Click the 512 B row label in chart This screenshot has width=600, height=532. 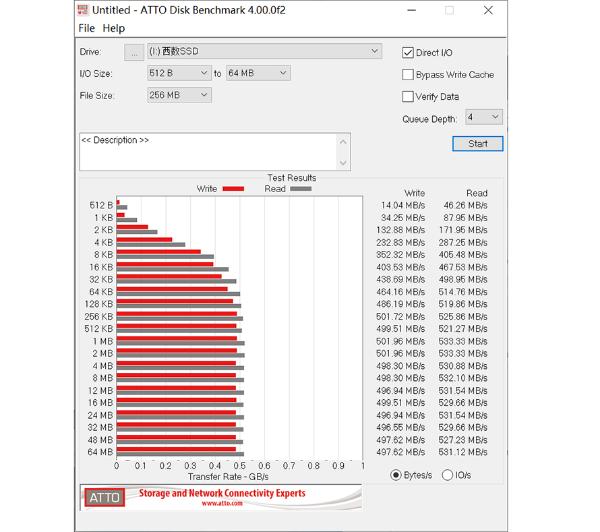(x=101, y=206)
